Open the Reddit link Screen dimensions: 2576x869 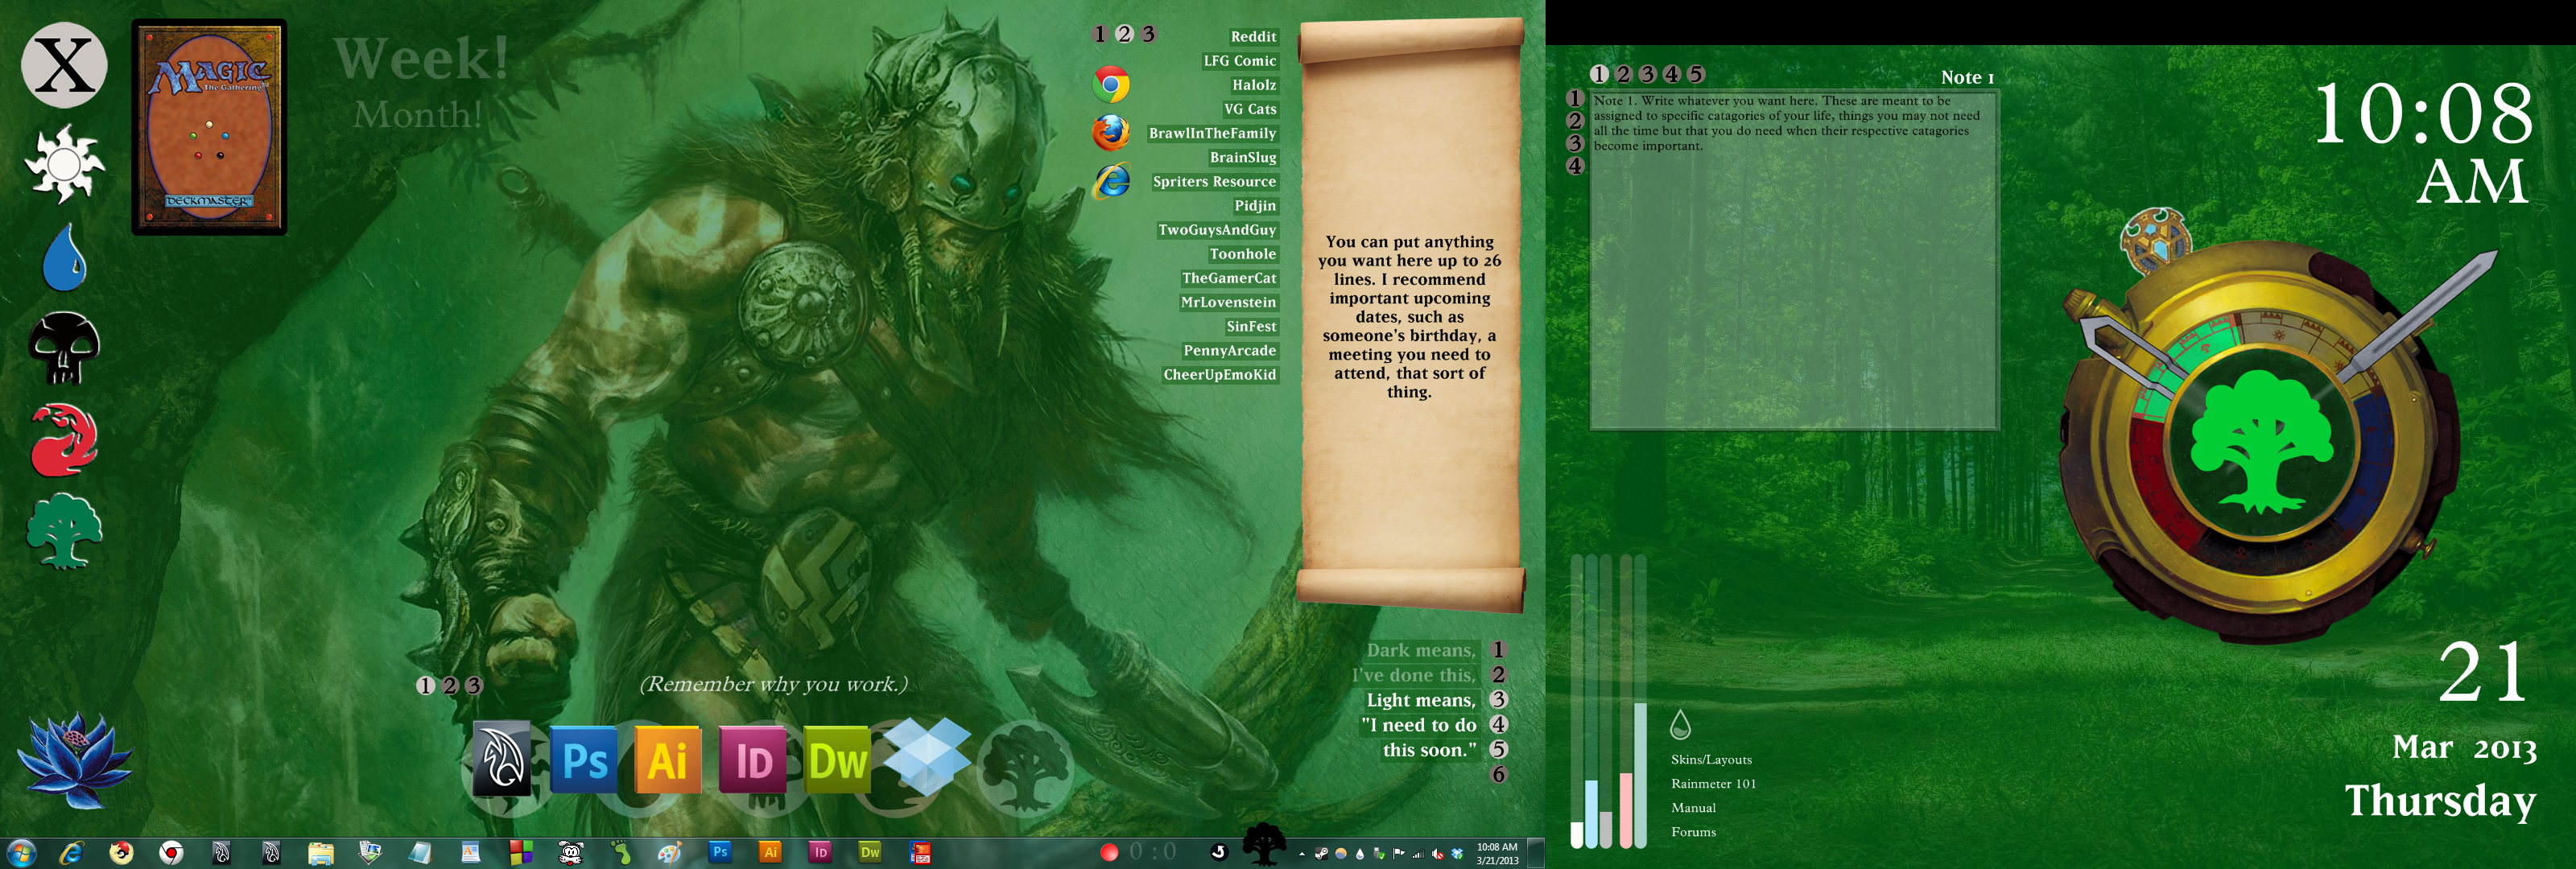click(x=1253, y=37)
